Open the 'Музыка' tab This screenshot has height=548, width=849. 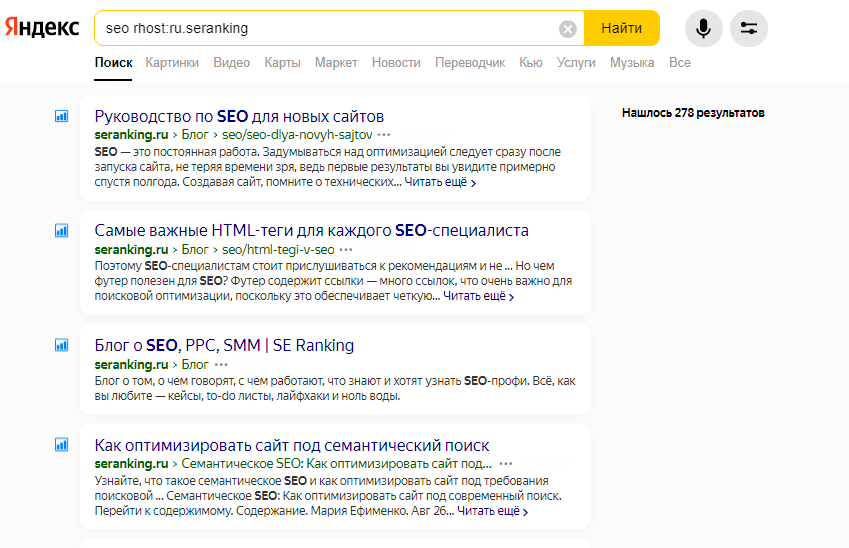632,63
